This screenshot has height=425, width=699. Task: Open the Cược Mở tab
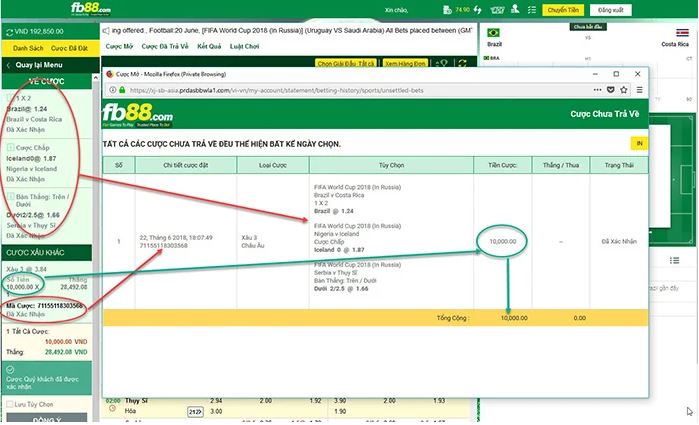(119, 46)
